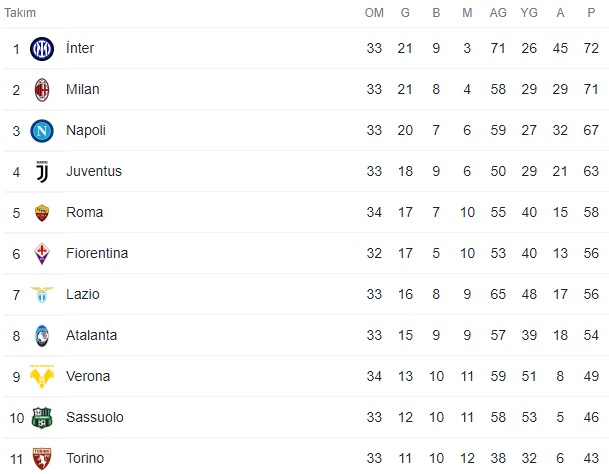Screen dimensions: 609x474
Task: Click the Napoli club logo
Action: [42, 130]
